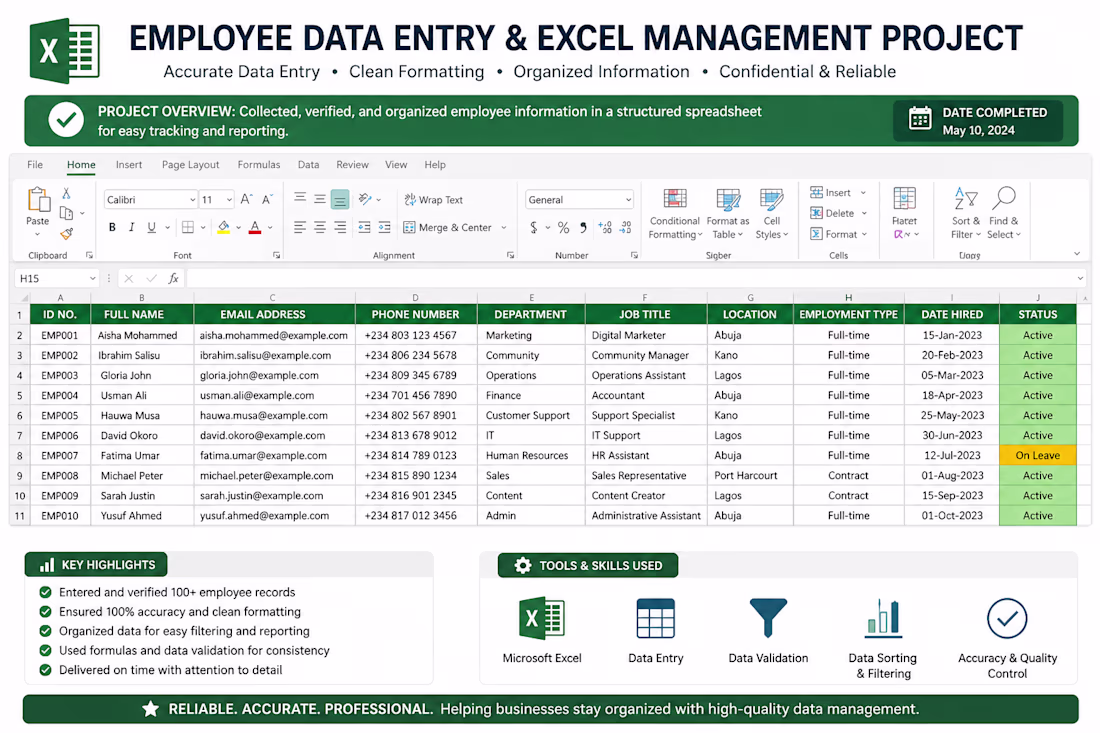Viewport: 1100px width, 733px height.
Task: Toggle Wrap Text
Action: (434, 200)
